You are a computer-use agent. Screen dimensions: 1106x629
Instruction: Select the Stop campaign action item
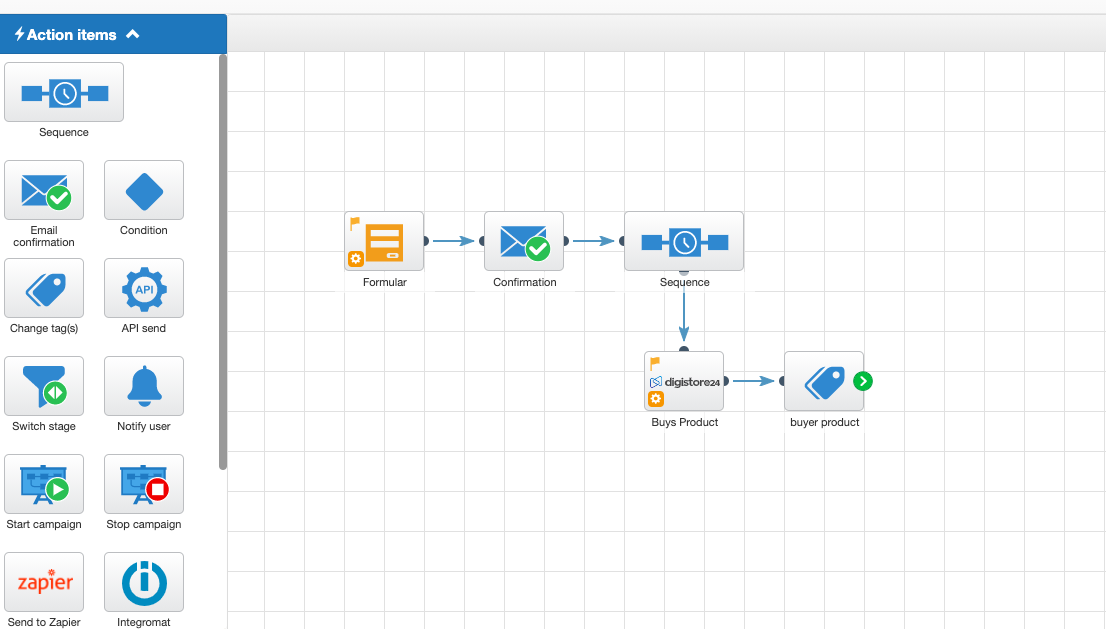(x=144, y=484)
